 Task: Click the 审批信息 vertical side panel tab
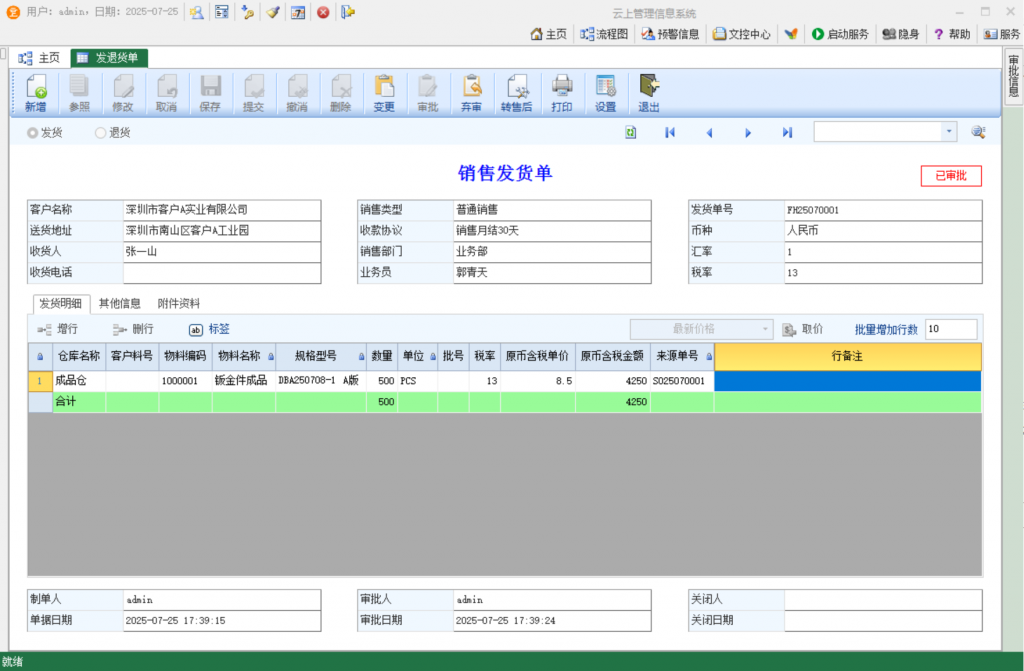tap(1013, 76)
